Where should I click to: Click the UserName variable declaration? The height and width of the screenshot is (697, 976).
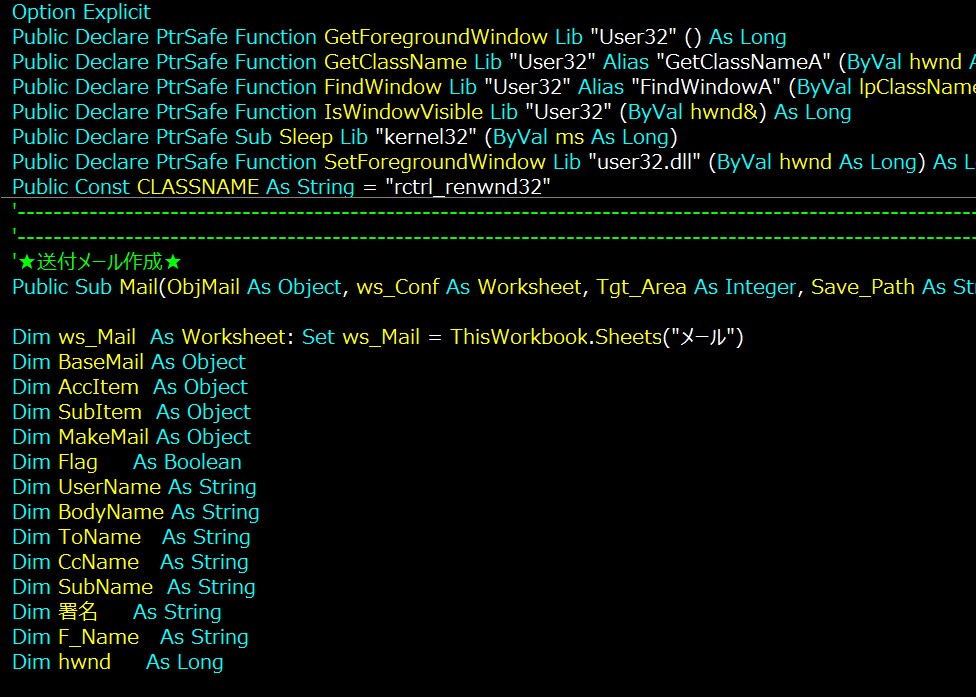pyautogui.click(x=134, y=487)
